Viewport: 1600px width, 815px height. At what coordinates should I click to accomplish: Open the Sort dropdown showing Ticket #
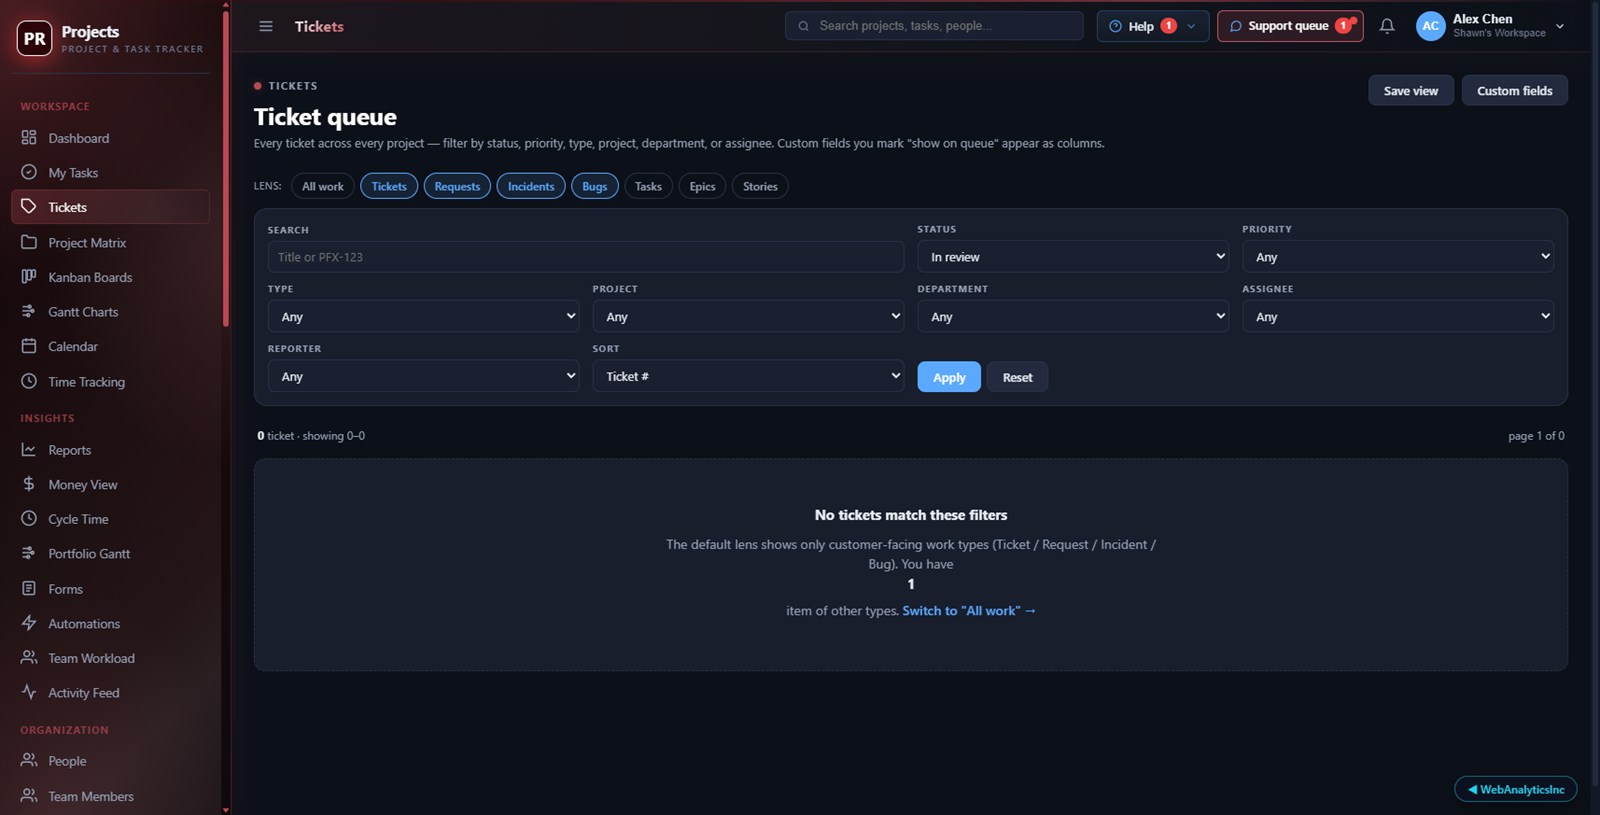[748, 376]
